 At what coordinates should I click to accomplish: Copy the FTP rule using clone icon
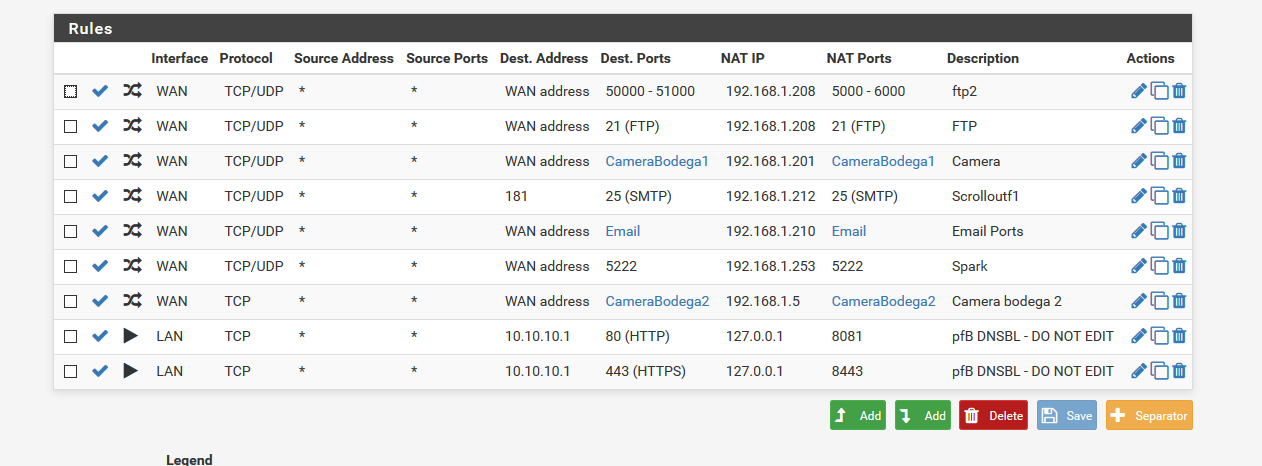click(1160, 126)
